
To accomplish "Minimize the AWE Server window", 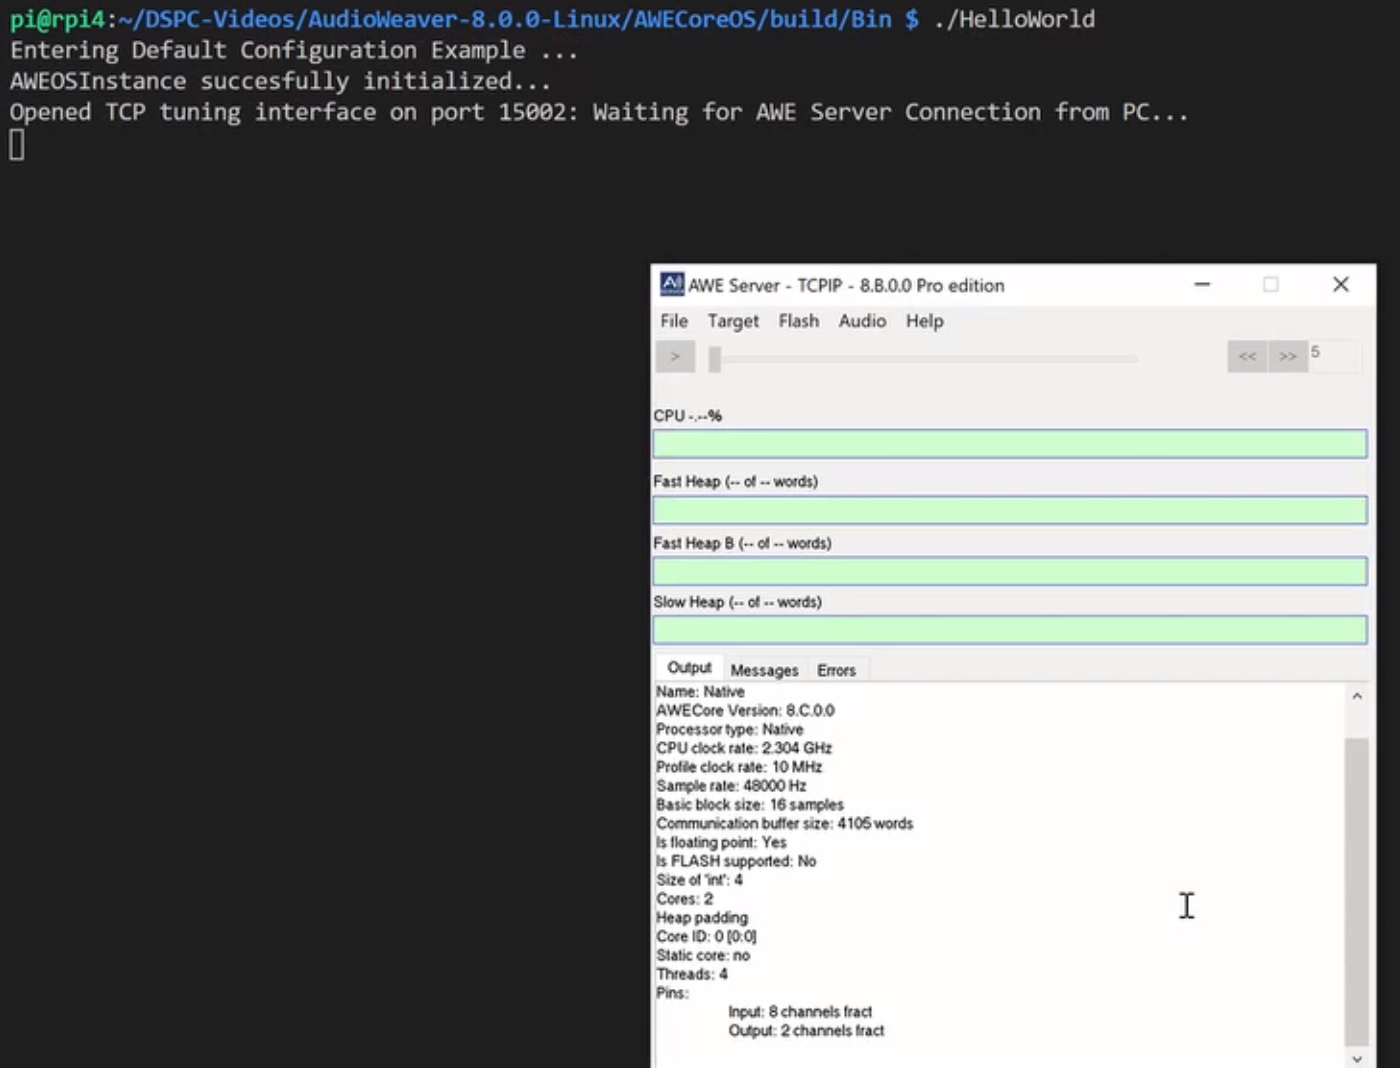I will 1202,285.
